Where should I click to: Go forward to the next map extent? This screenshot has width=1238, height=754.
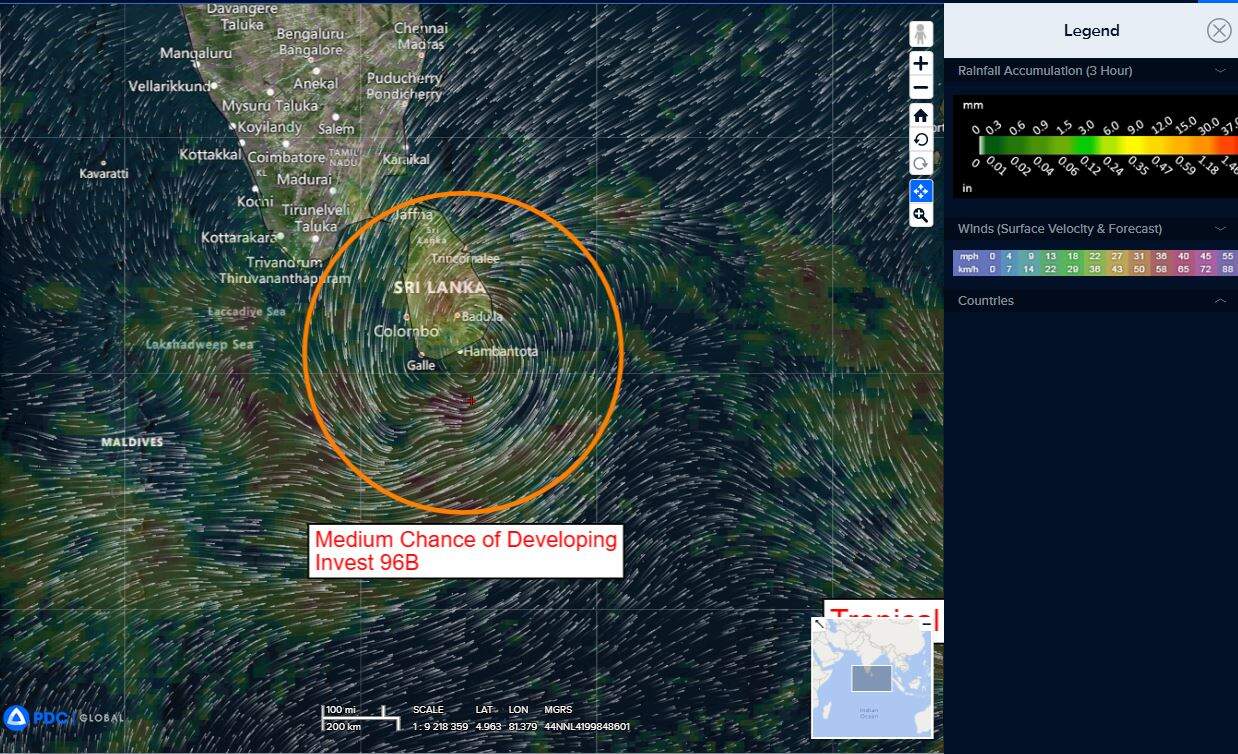coord(921,164)
